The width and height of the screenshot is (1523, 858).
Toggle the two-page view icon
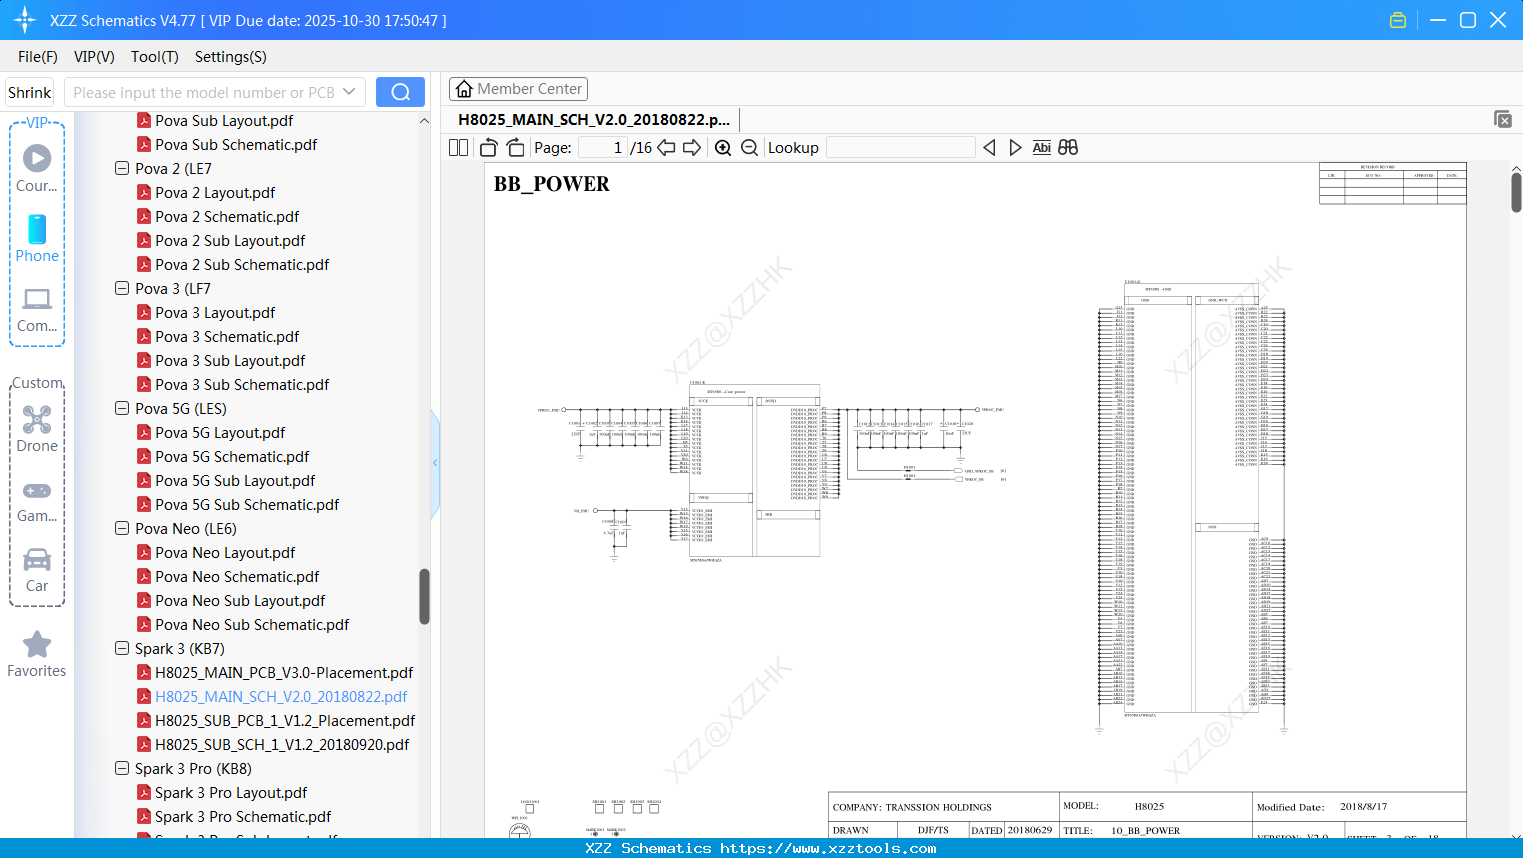point(458,148)
